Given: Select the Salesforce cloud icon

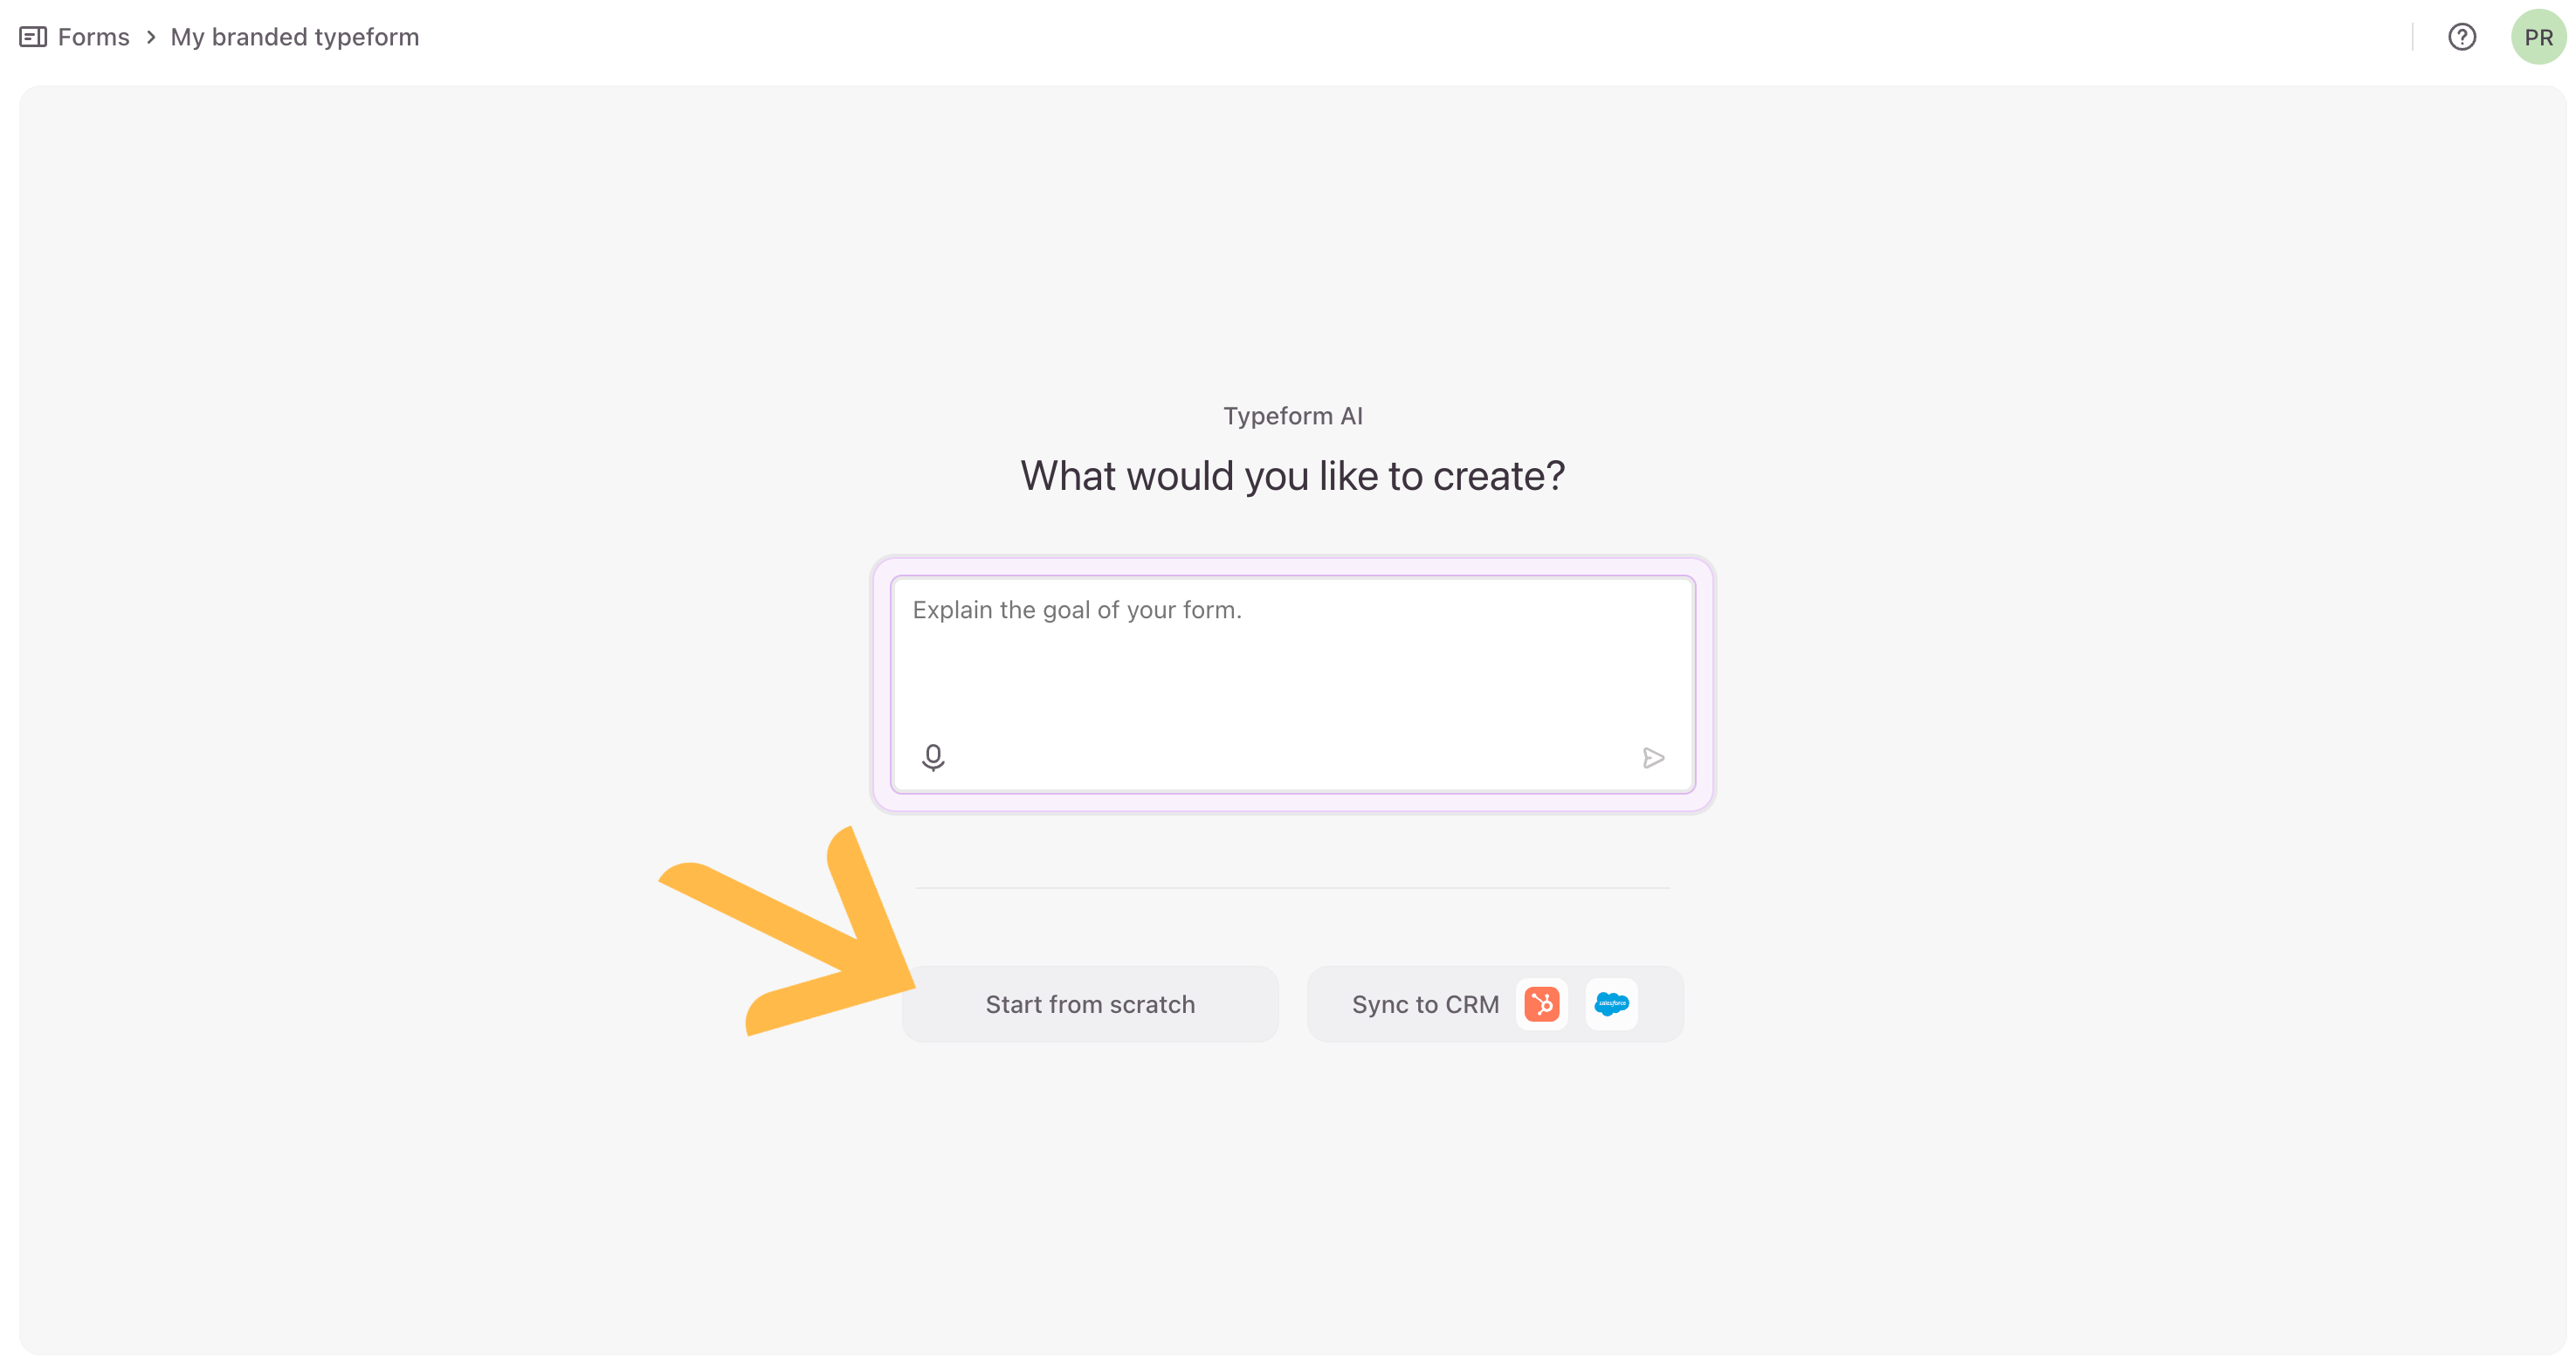Looking at the screenshot, I should pyautogui.click(x=1611, y=1003).
